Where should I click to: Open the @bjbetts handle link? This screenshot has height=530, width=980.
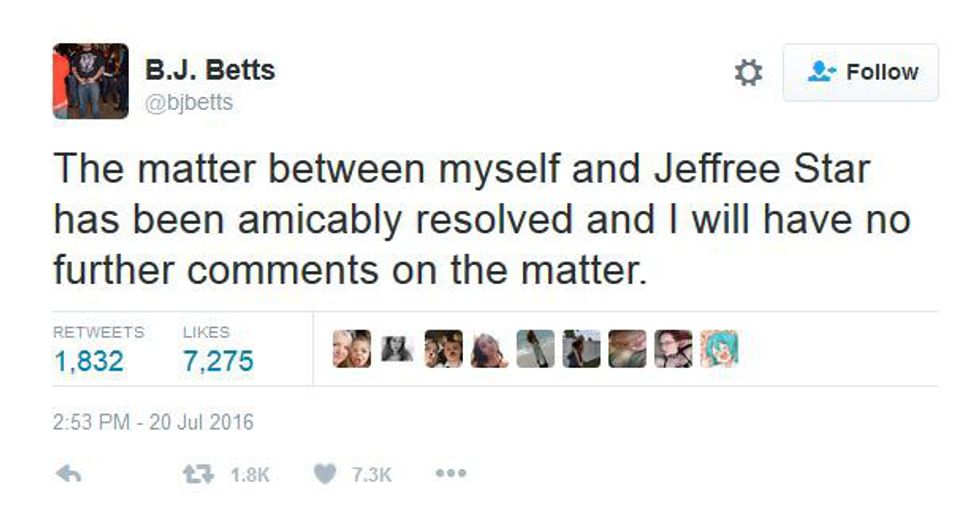click(189, 102)
